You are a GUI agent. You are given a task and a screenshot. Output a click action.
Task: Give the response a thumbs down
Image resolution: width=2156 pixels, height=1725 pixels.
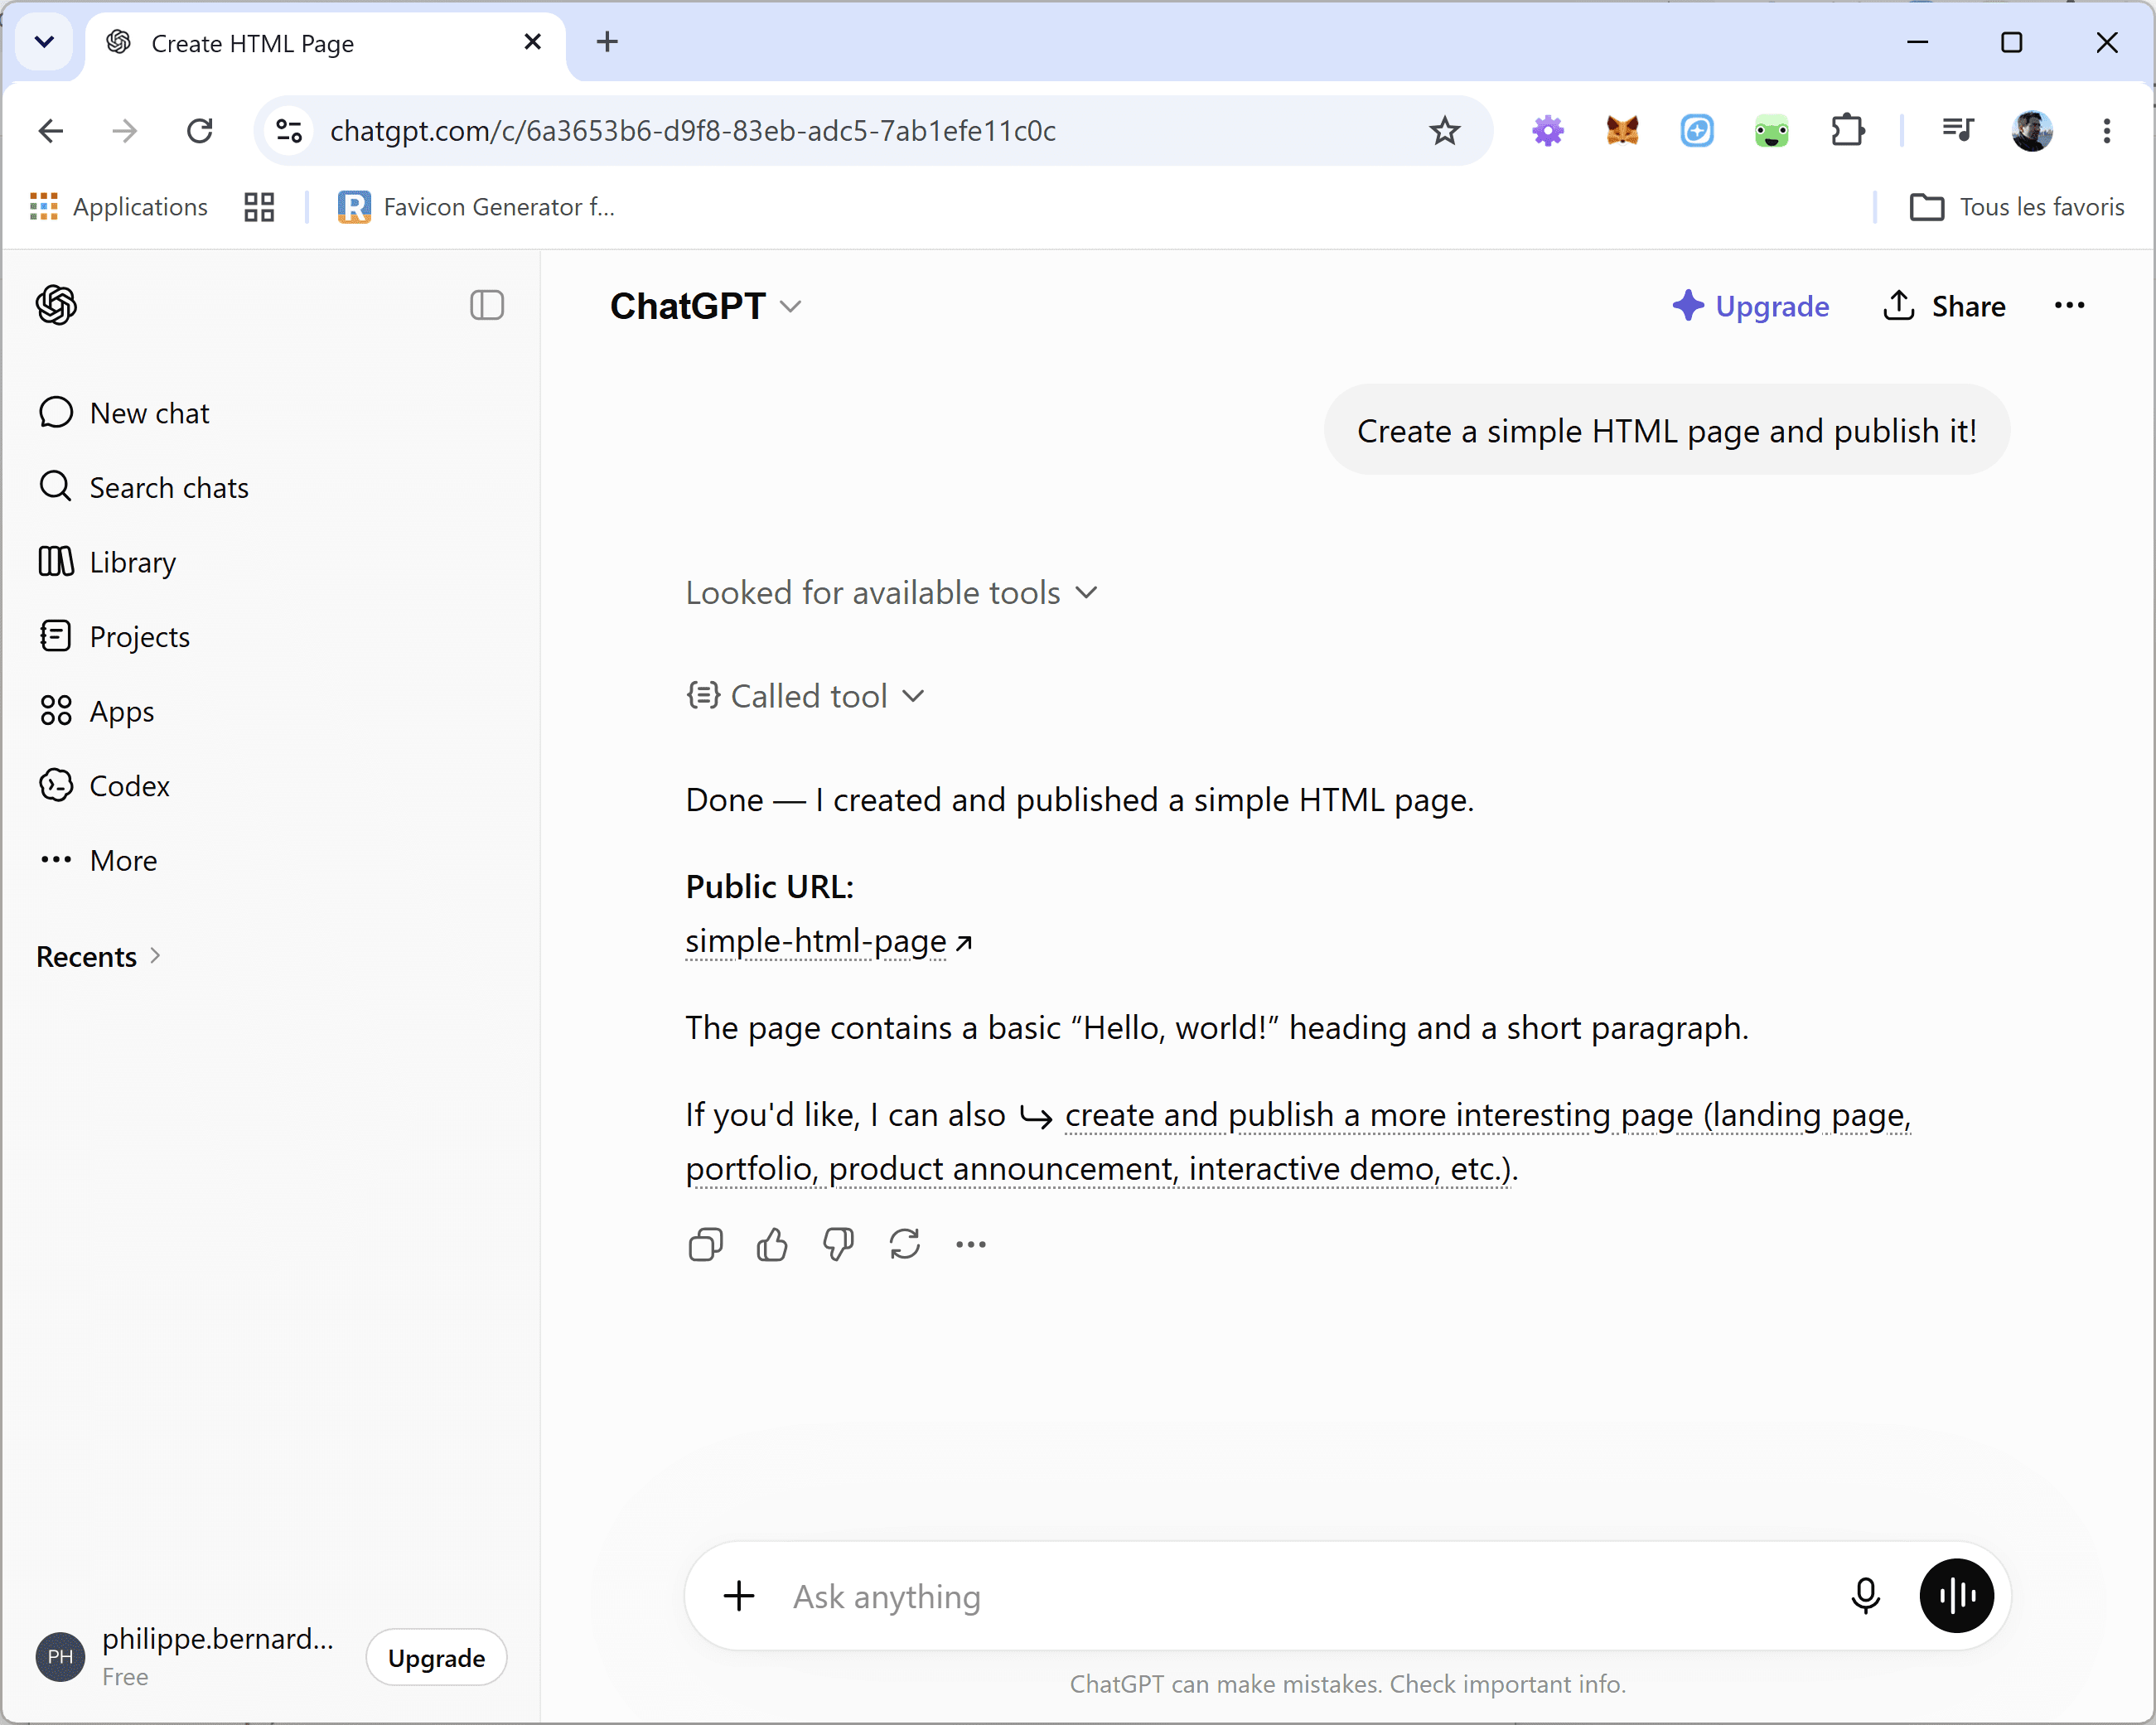coord(838,1244)
